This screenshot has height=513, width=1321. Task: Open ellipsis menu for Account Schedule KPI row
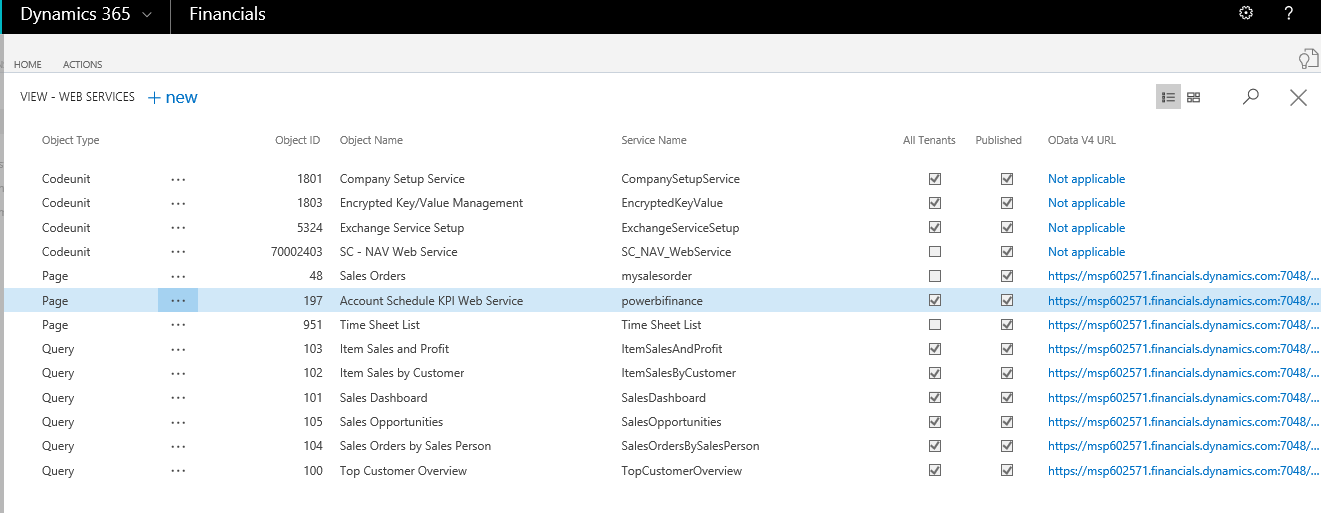[178, 301]
